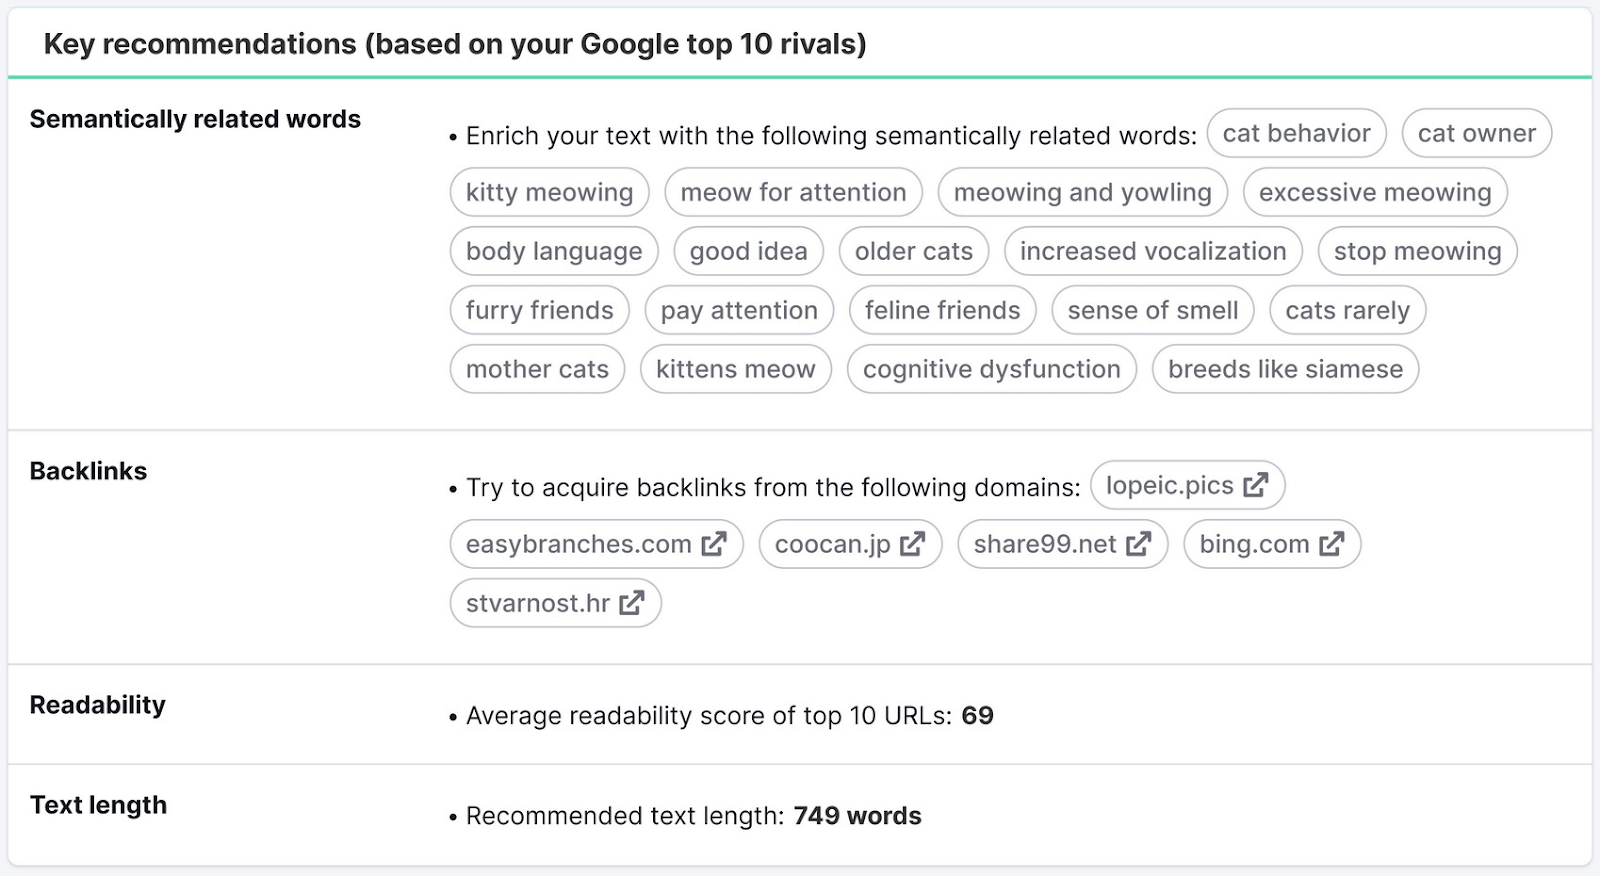
Task: Choose the 'meowing and yowling' tag
Action: (1082, 192)
